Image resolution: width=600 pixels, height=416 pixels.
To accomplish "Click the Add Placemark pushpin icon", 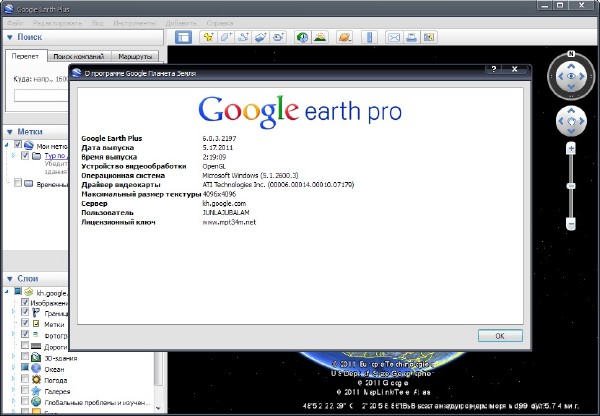I will (x=208, y=37).
